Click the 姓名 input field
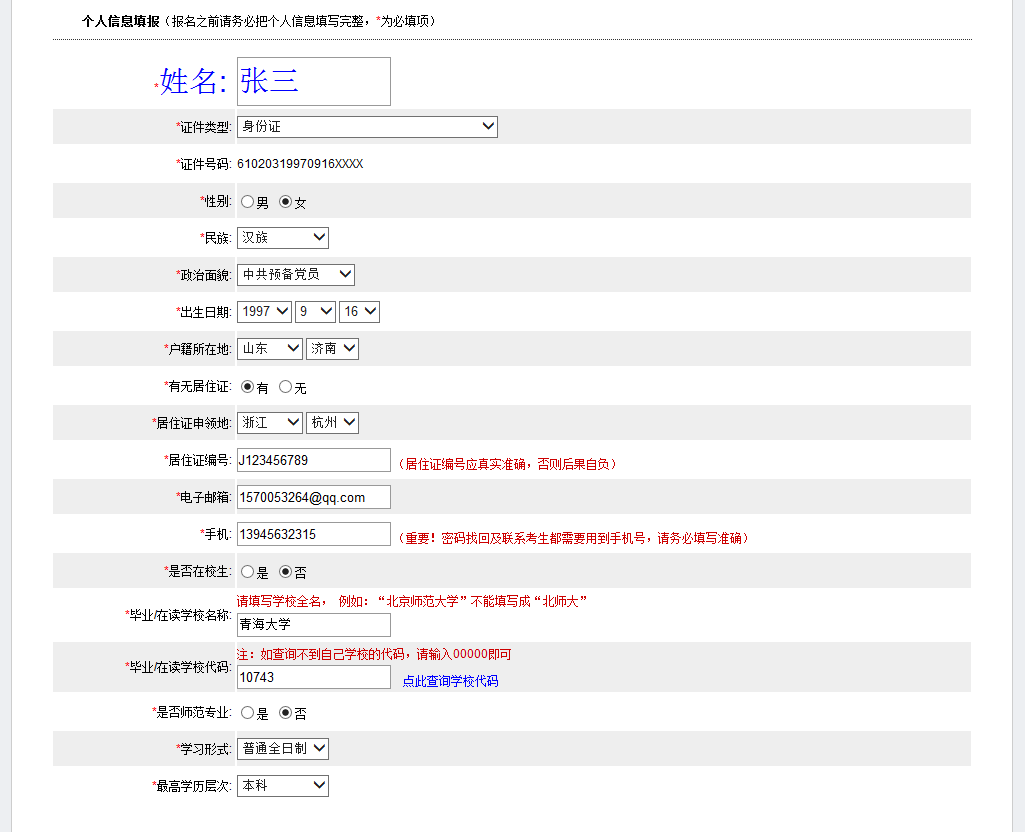 tap(313, 82)
